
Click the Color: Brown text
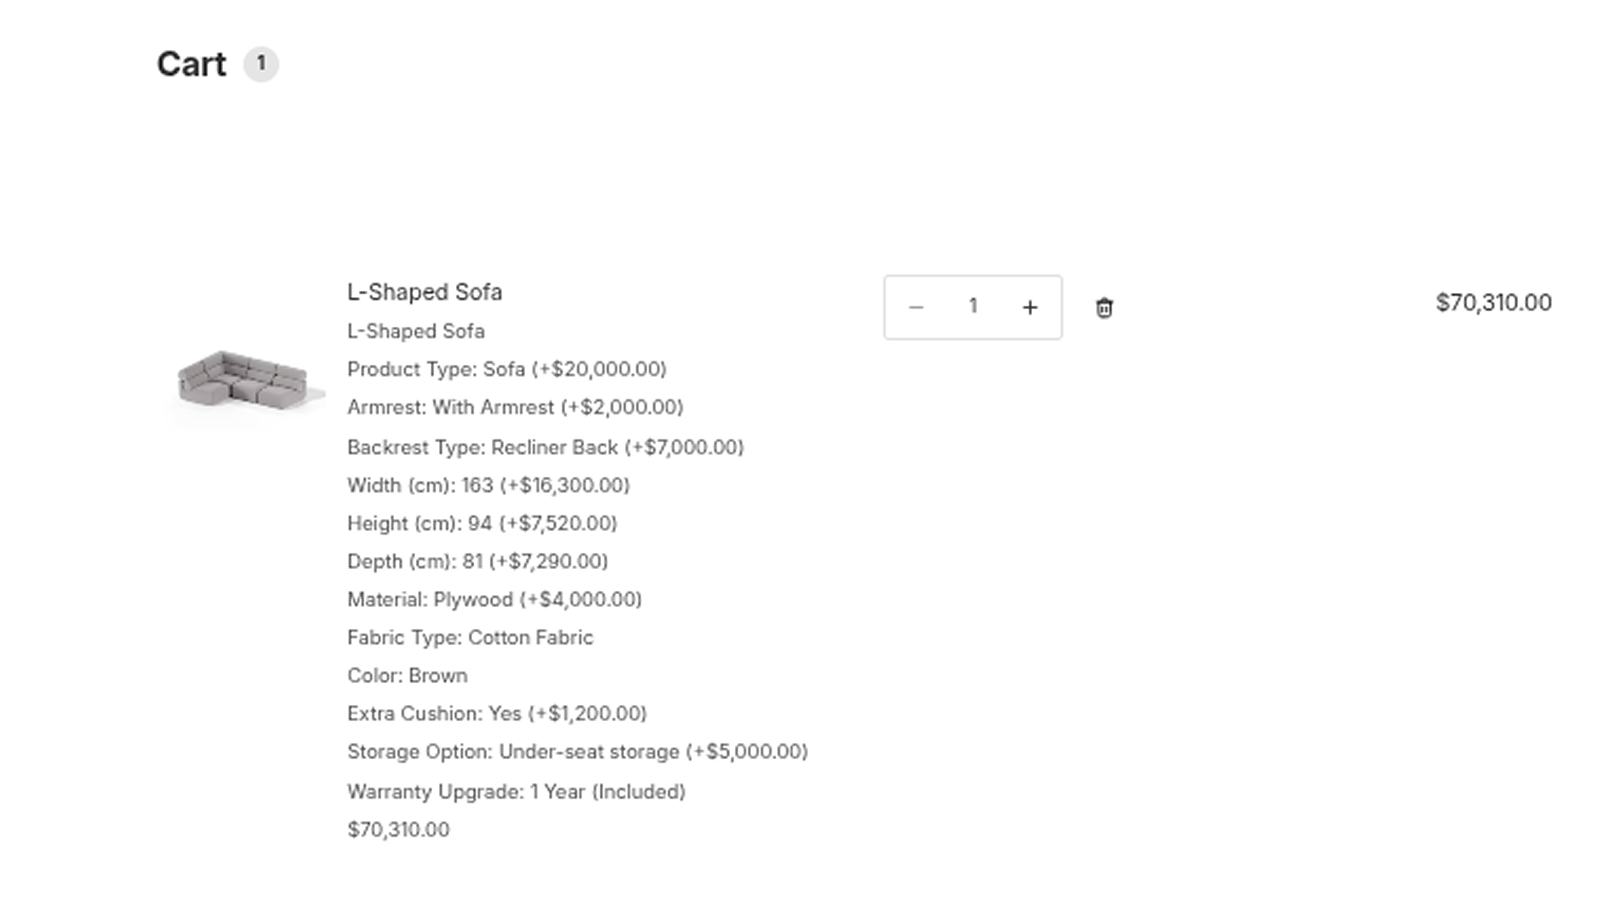(x=407, y=675)
